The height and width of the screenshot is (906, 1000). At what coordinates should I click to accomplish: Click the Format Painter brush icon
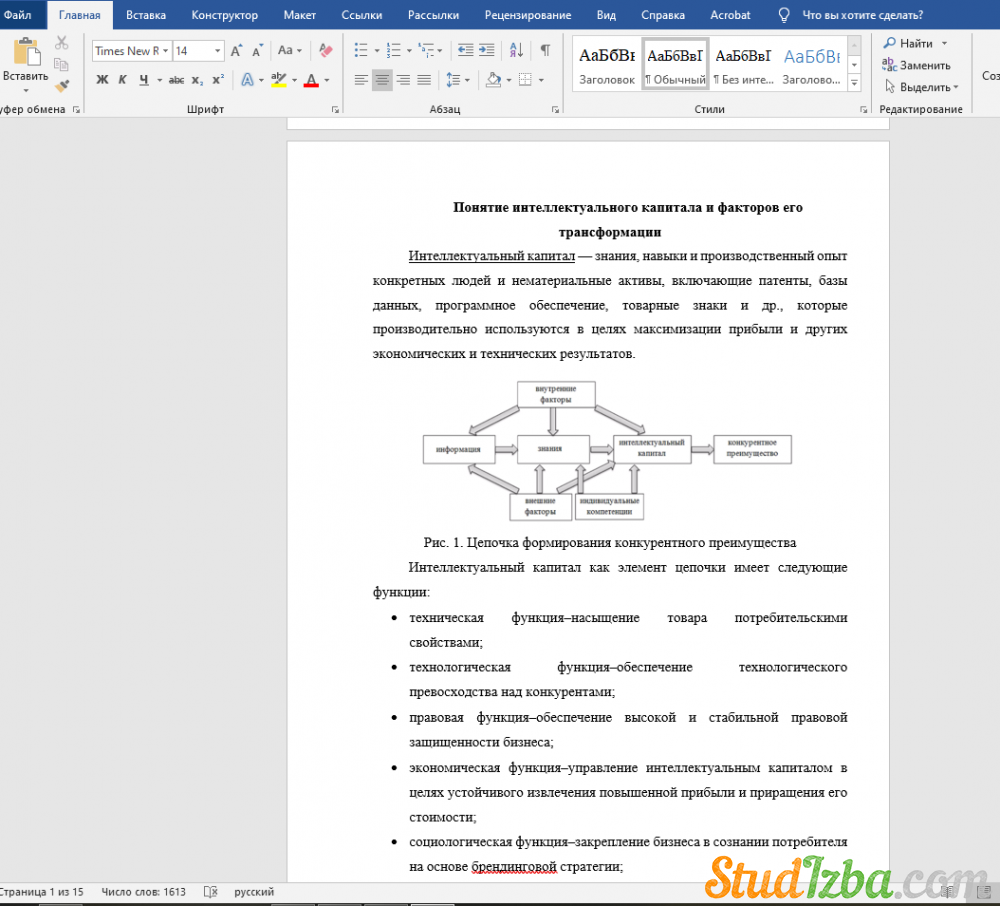[x=61, y=85]
